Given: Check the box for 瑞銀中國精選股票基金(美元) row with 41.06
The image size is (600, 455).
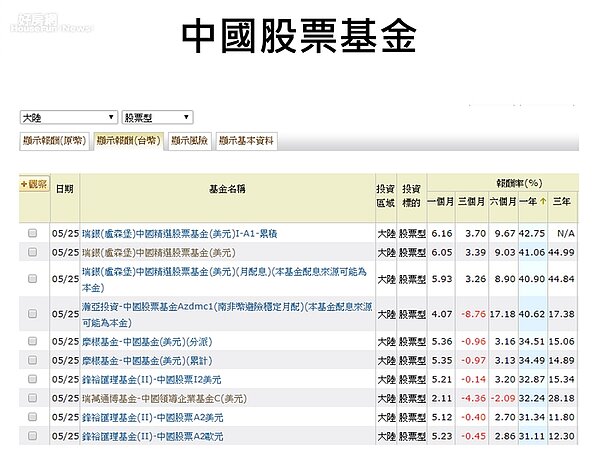Looking at the screenshot, I should [33, 252].
